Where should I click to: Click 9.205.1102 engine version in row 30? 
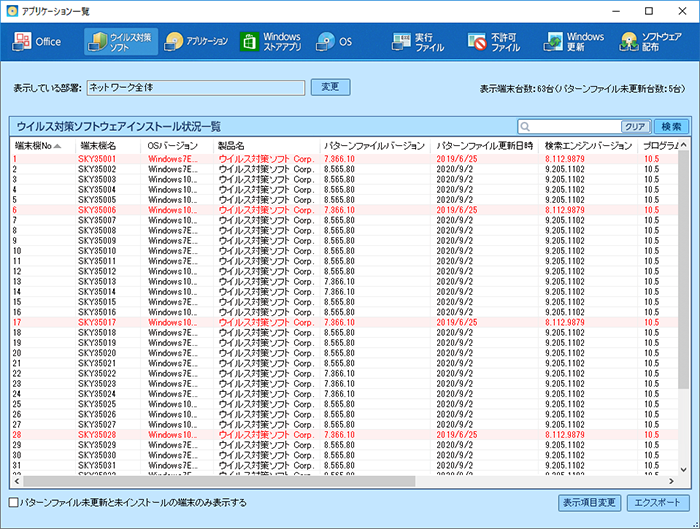click(x=565, y=455)
